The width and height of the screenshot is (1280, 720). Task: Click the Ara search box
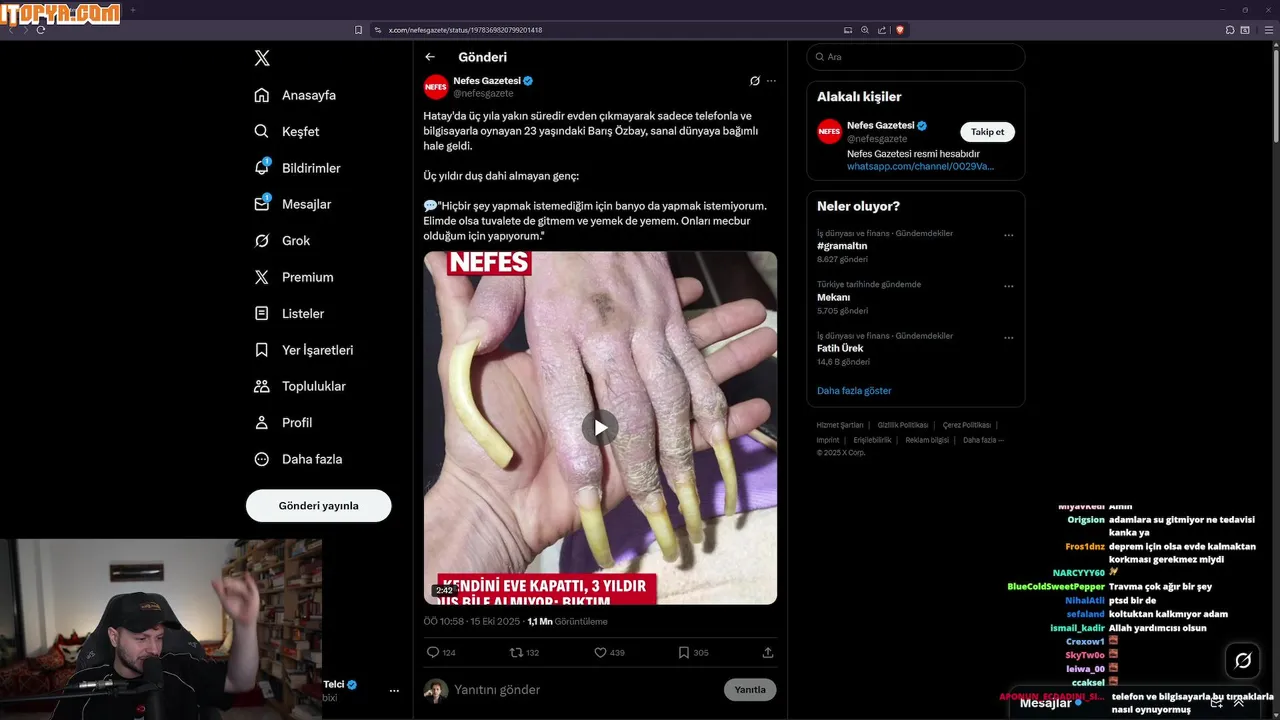point(916,57)
